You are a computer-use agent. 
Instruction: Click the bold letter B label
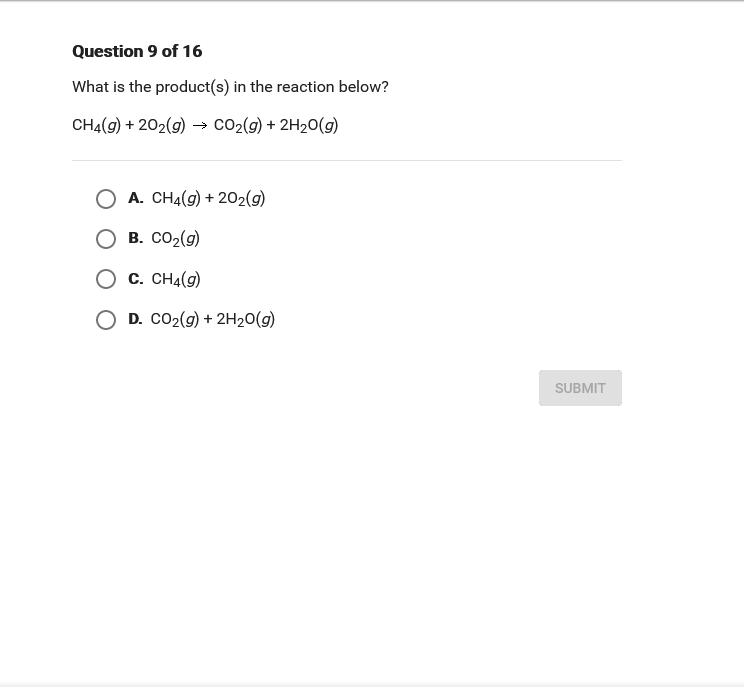(x=135, y=238)
